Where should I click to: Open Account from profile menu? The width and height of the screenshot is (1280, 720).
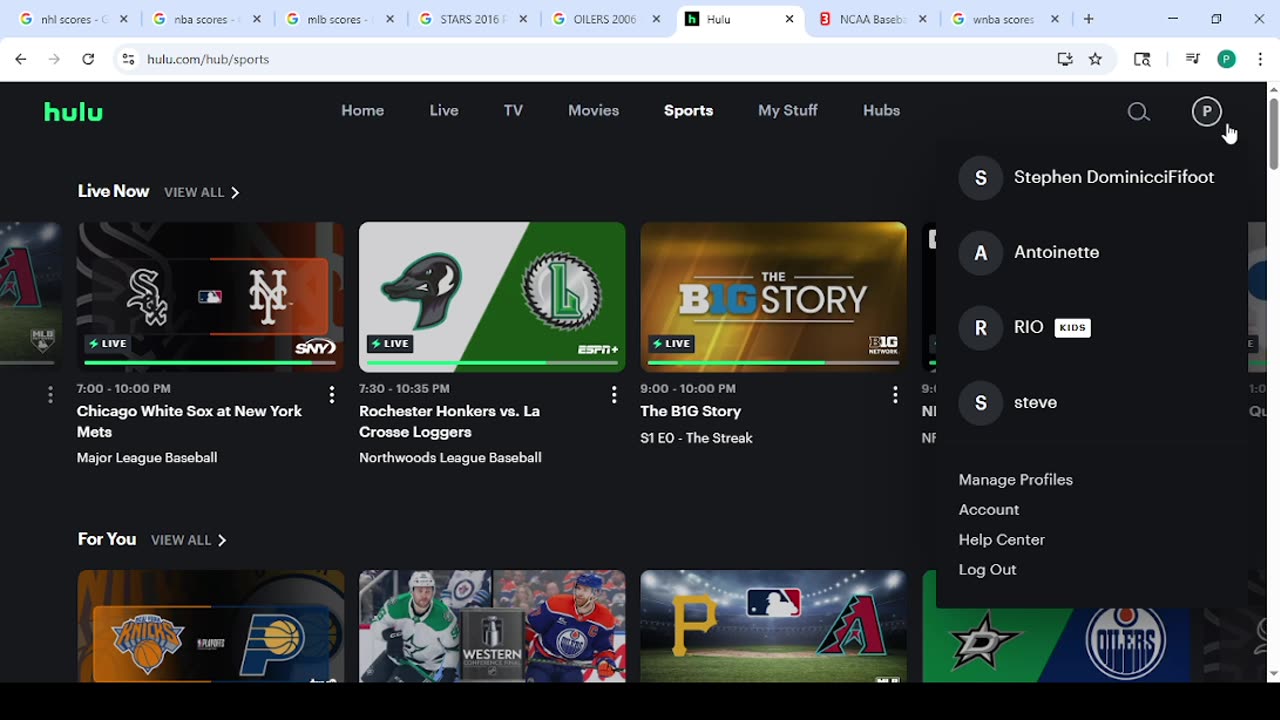click(988, 510)
